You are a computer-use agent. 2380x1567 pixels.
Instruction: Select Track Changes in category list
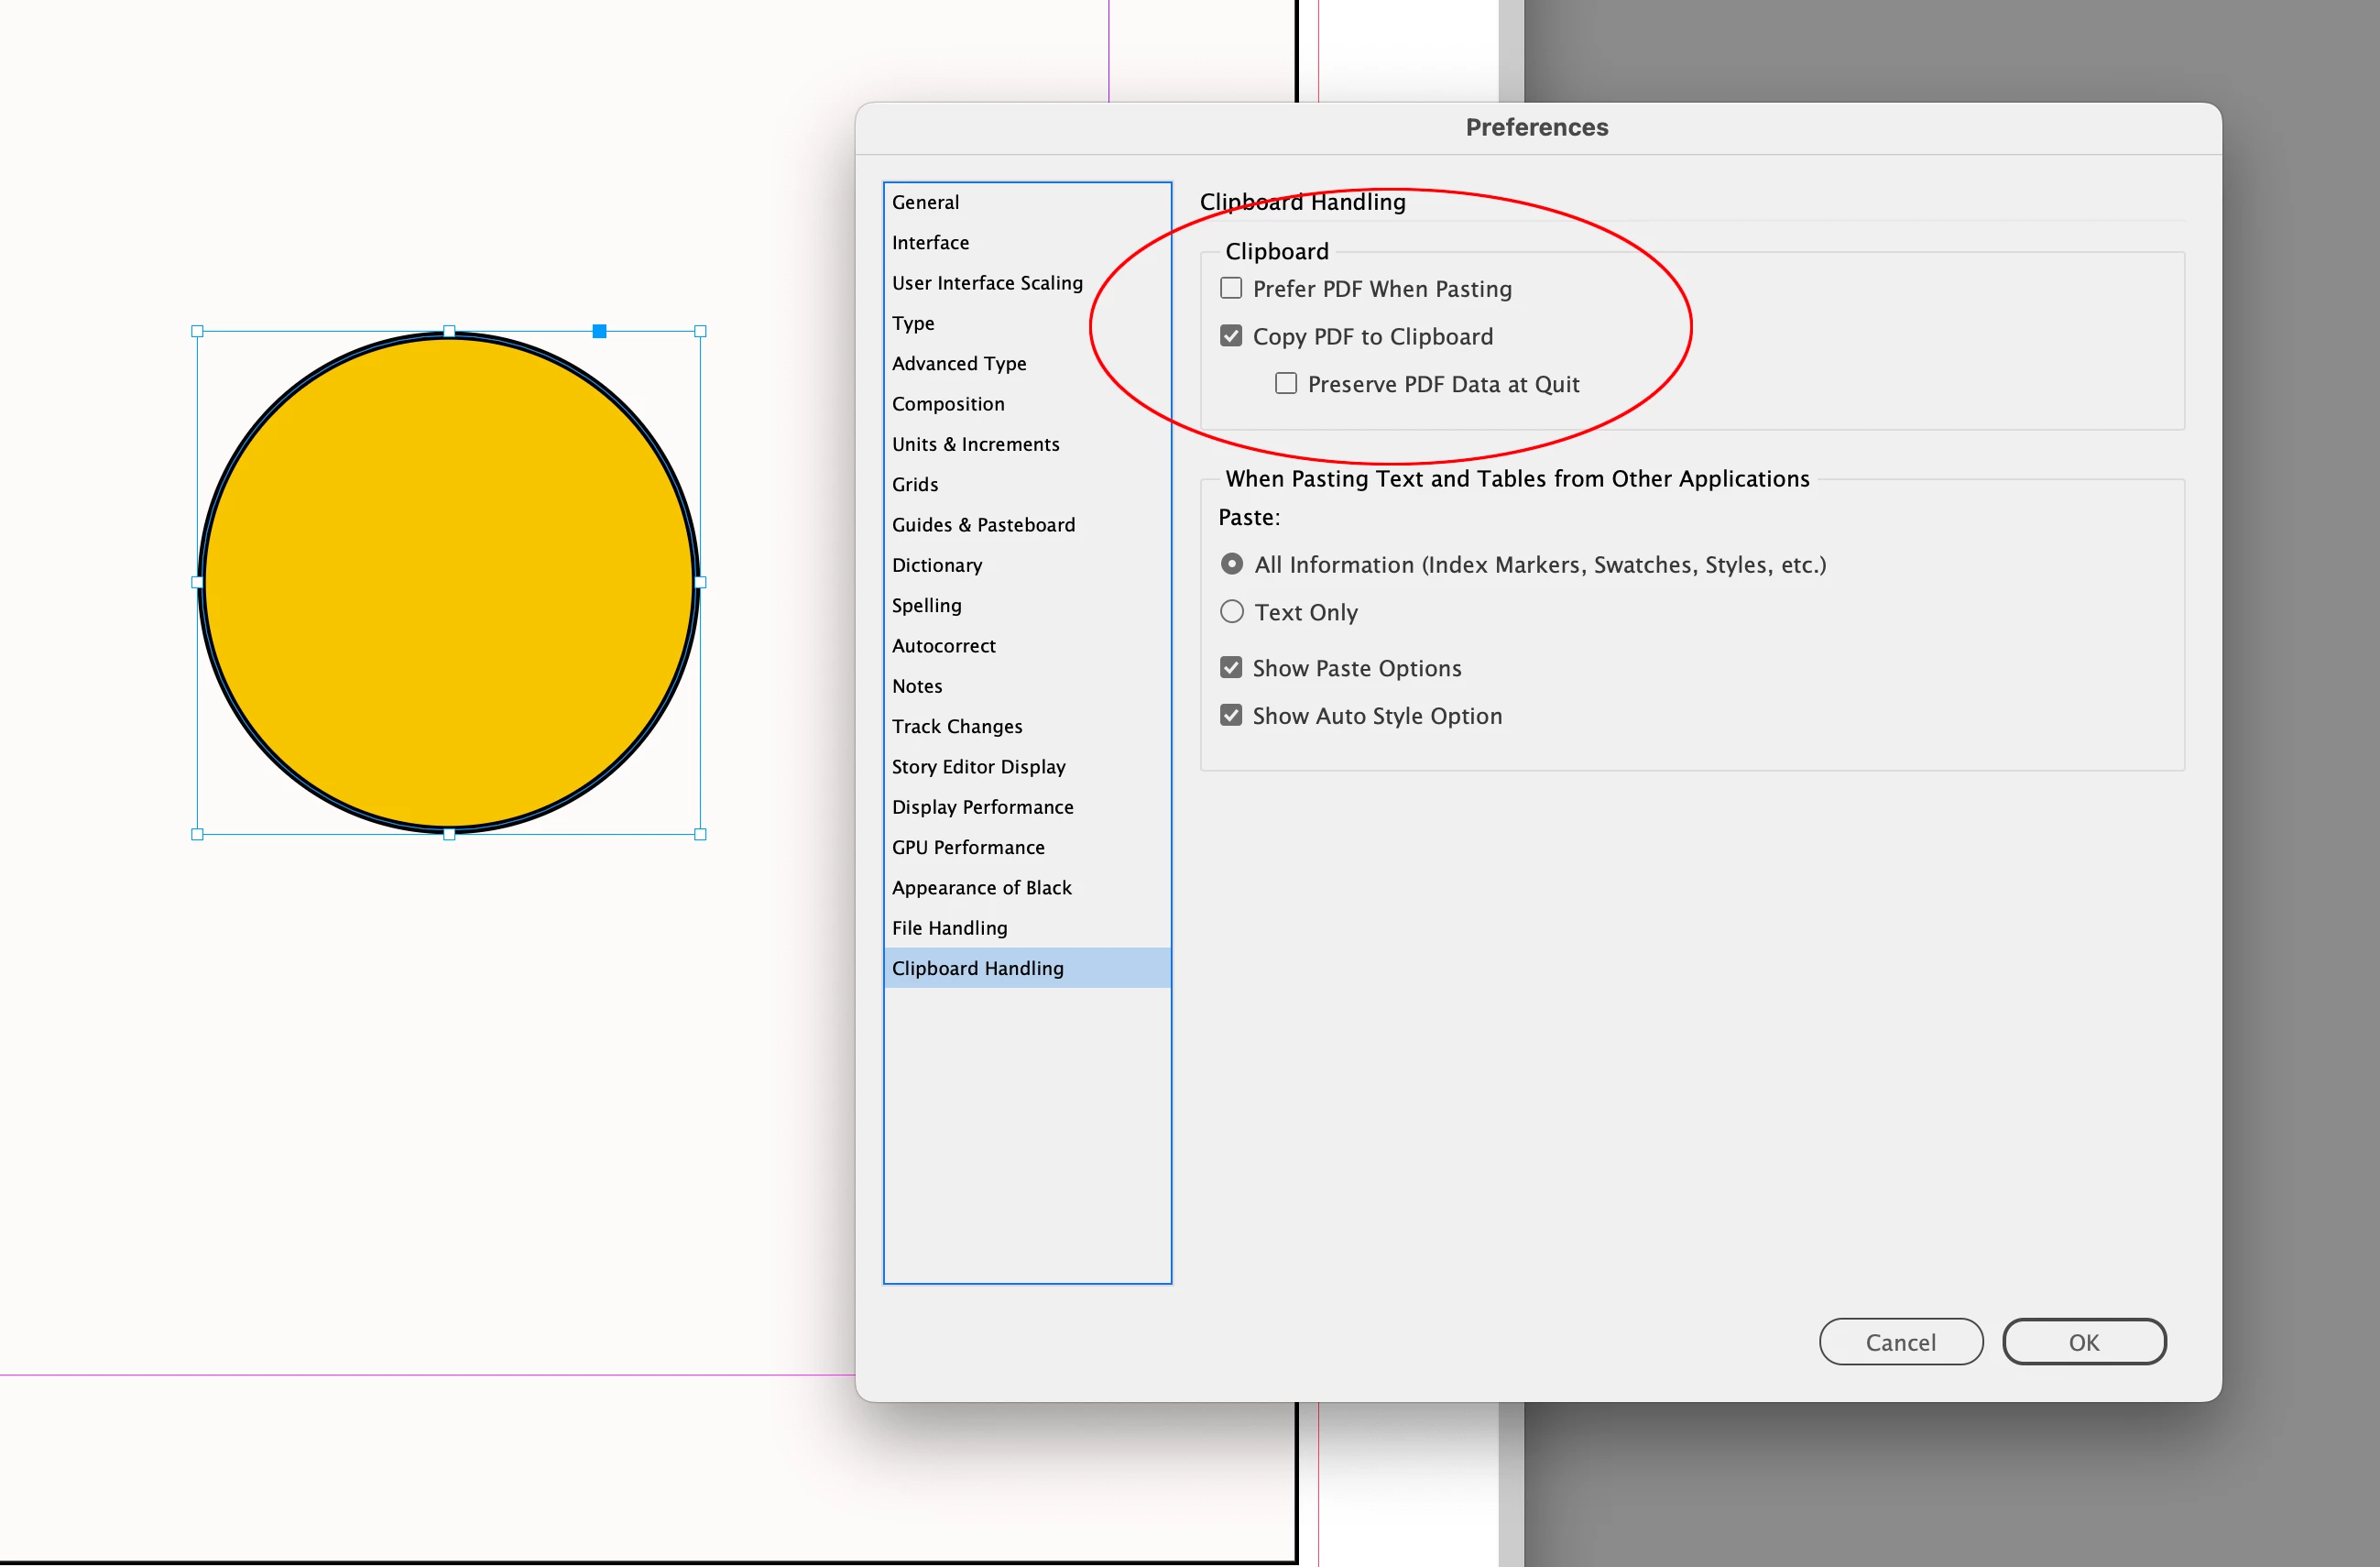point(957,727)
